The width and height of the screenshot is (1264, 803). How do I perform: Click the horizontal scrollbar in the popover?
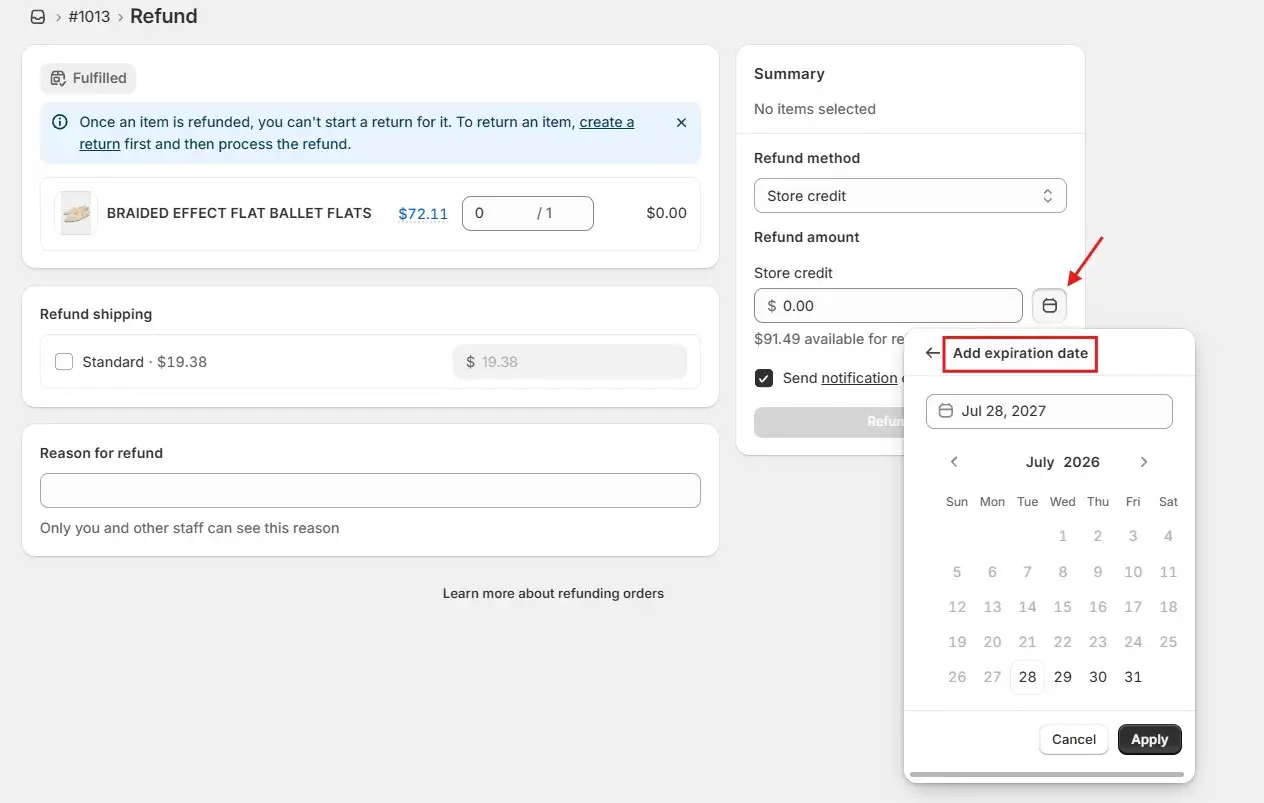tap(1047, 774)
